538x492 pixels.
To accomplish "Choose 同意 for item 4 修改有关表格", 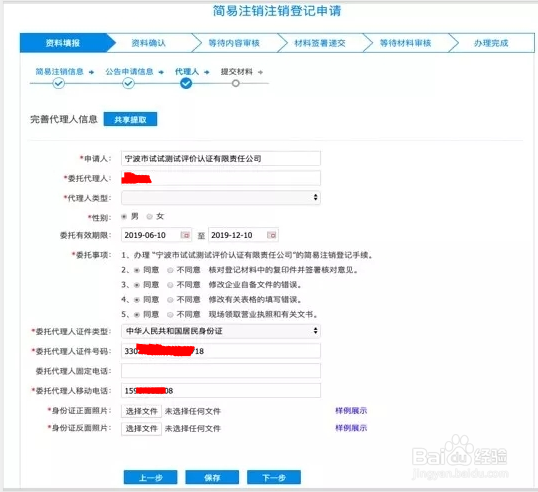I will [137, 300].
